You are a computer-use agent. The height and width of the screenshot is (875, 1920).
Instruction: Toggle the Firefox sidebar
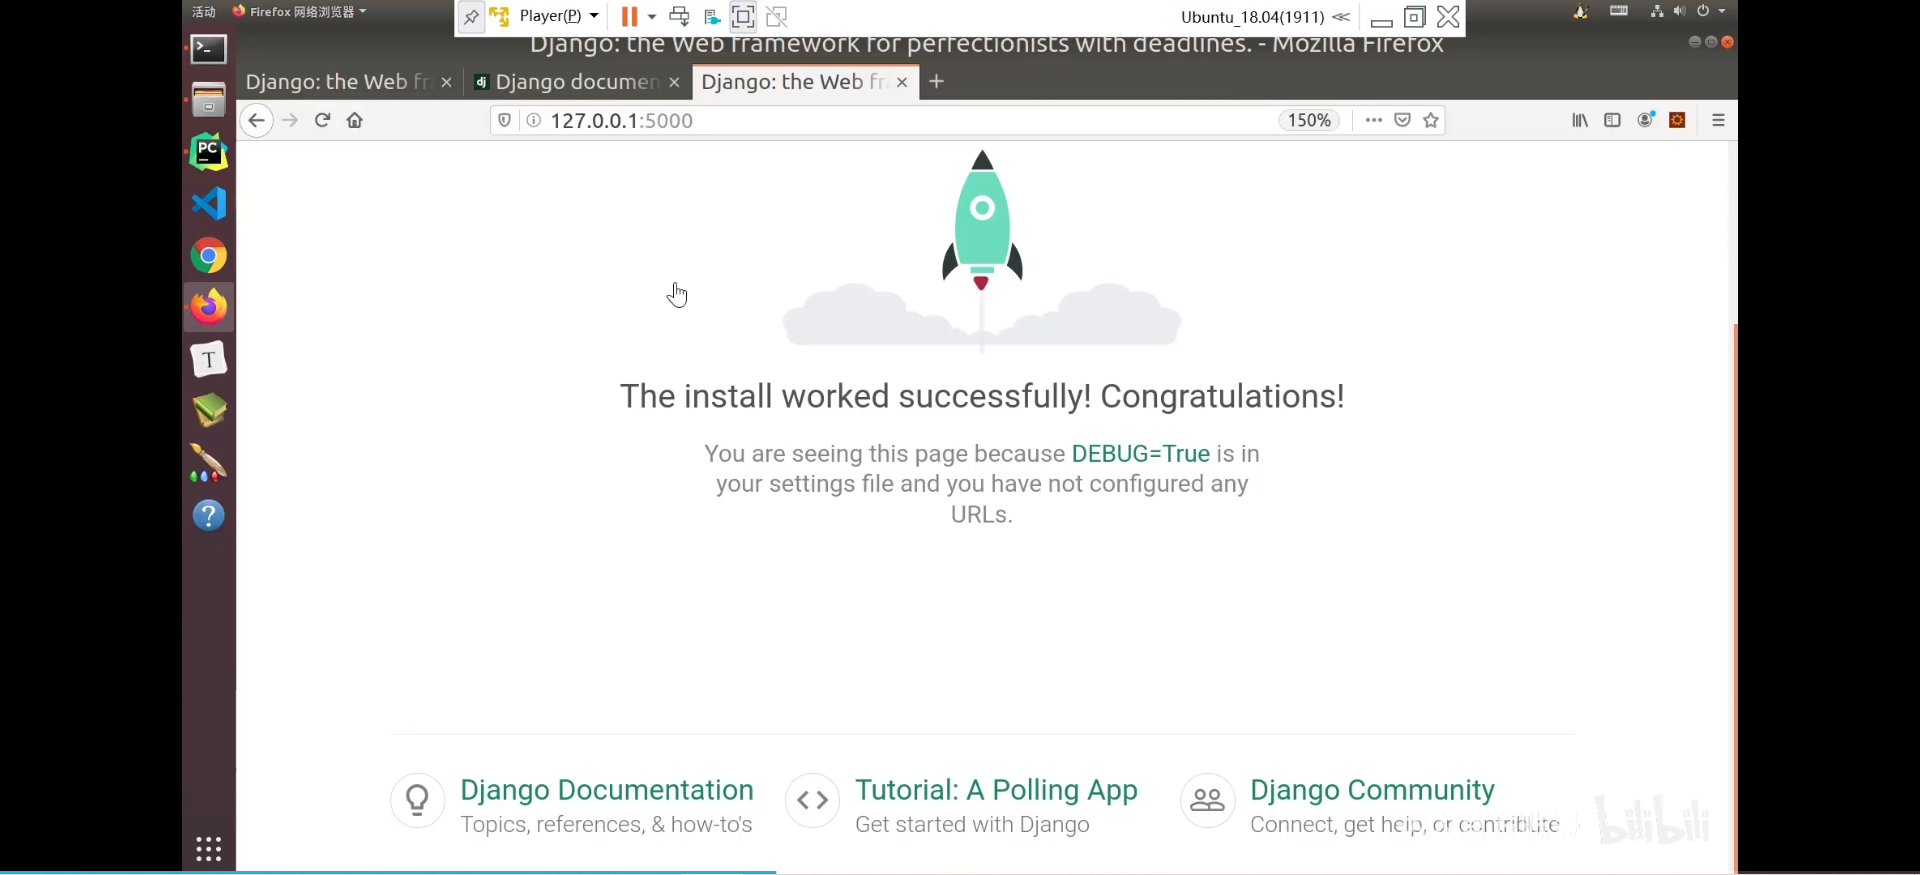click(x=1612, y=120)
